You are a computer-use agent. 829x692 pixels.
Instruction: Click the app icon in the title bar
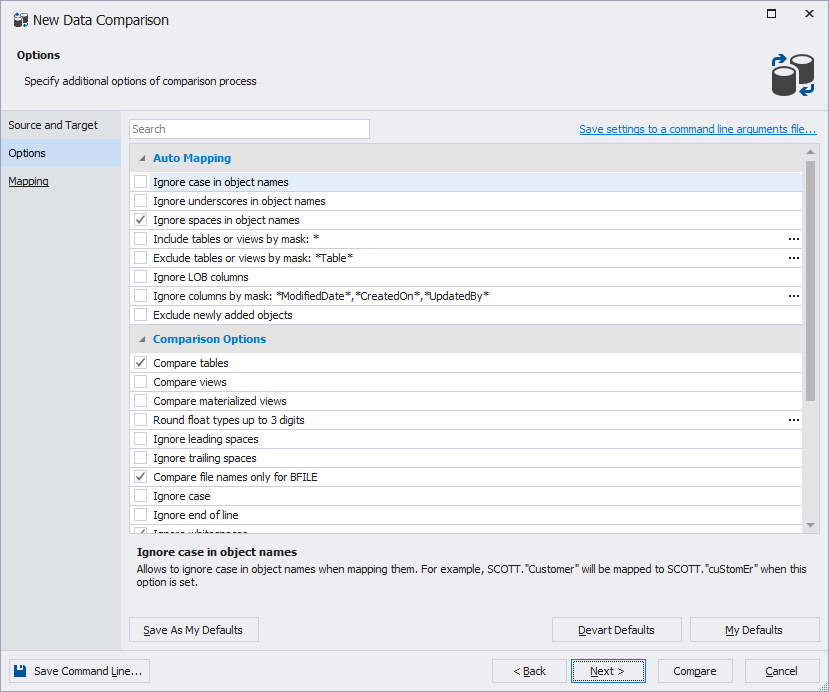[20, 20]
